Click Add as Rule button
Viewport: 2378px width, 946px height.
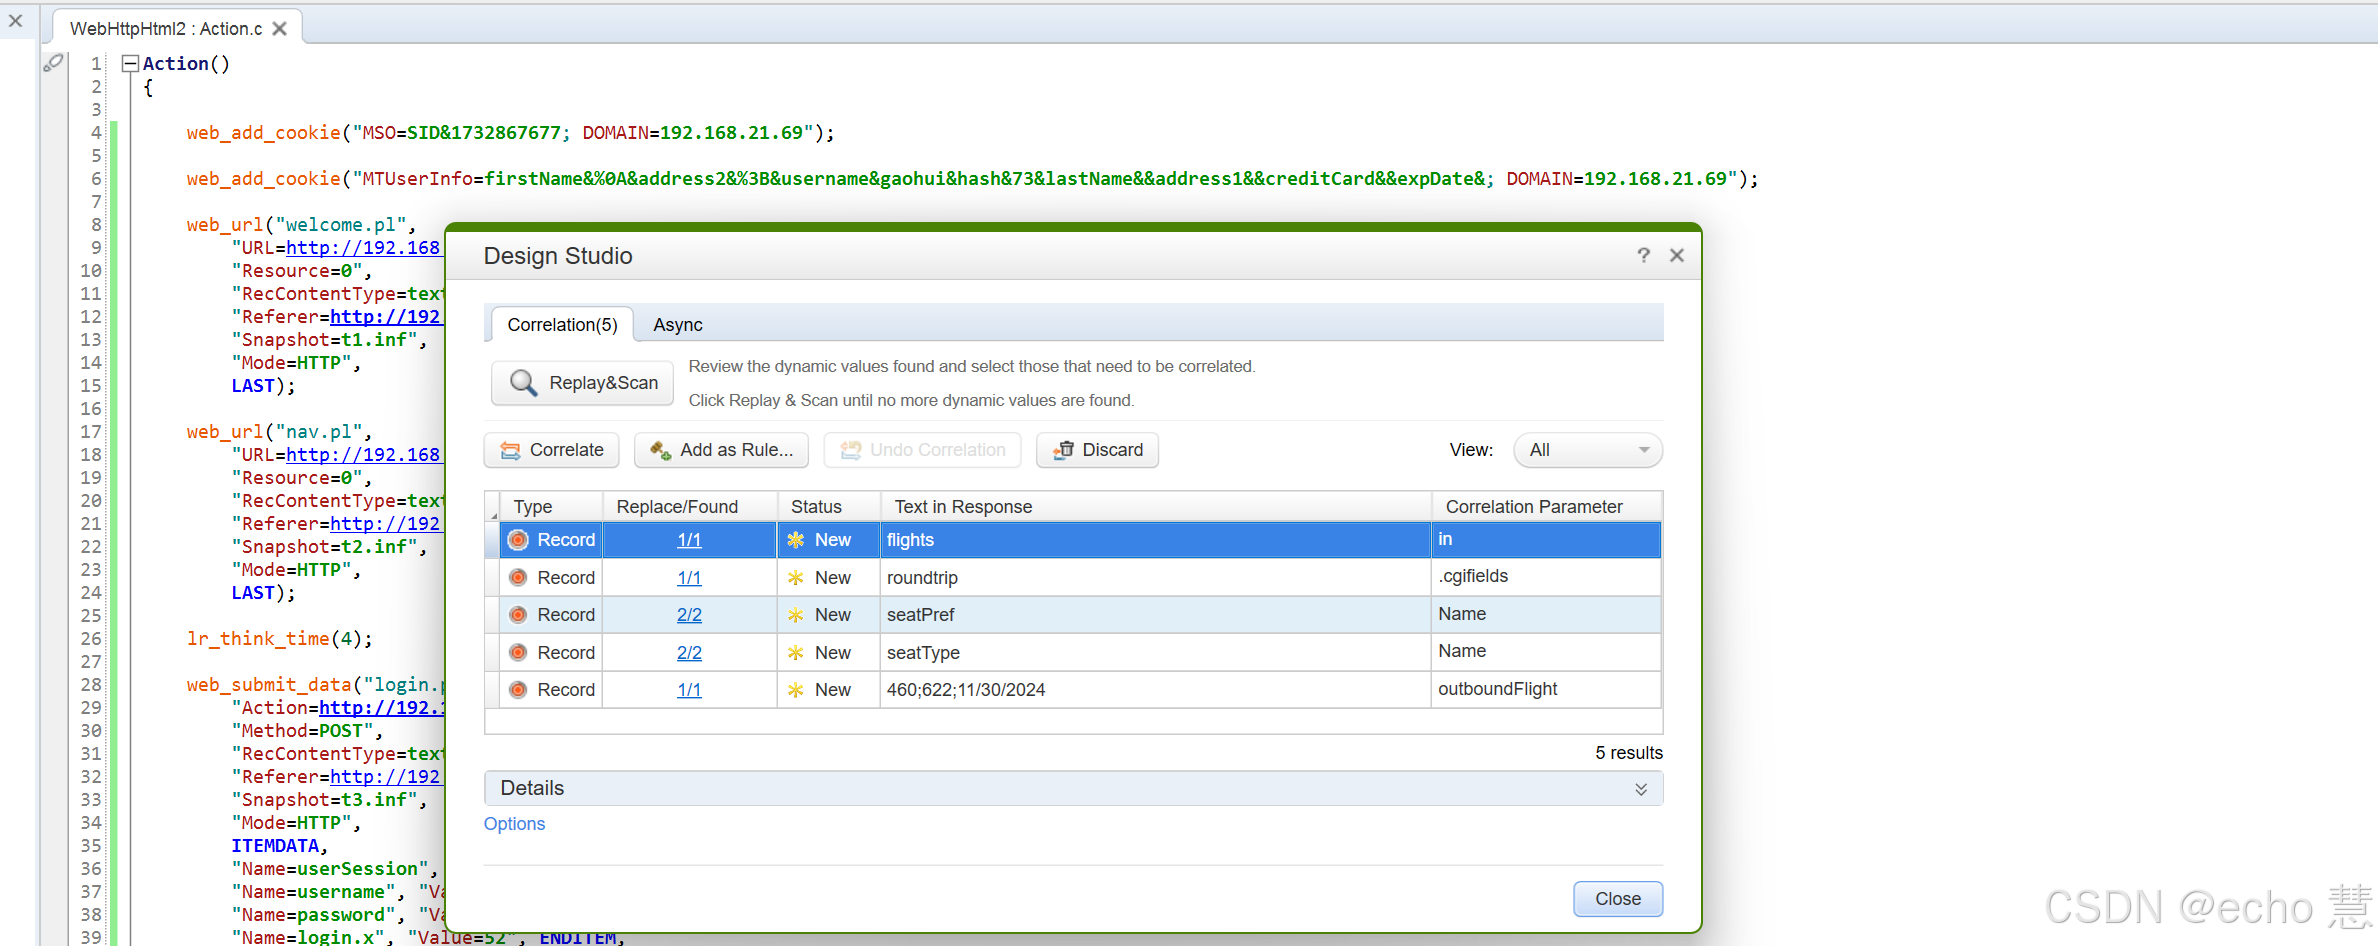coord(721,450)
